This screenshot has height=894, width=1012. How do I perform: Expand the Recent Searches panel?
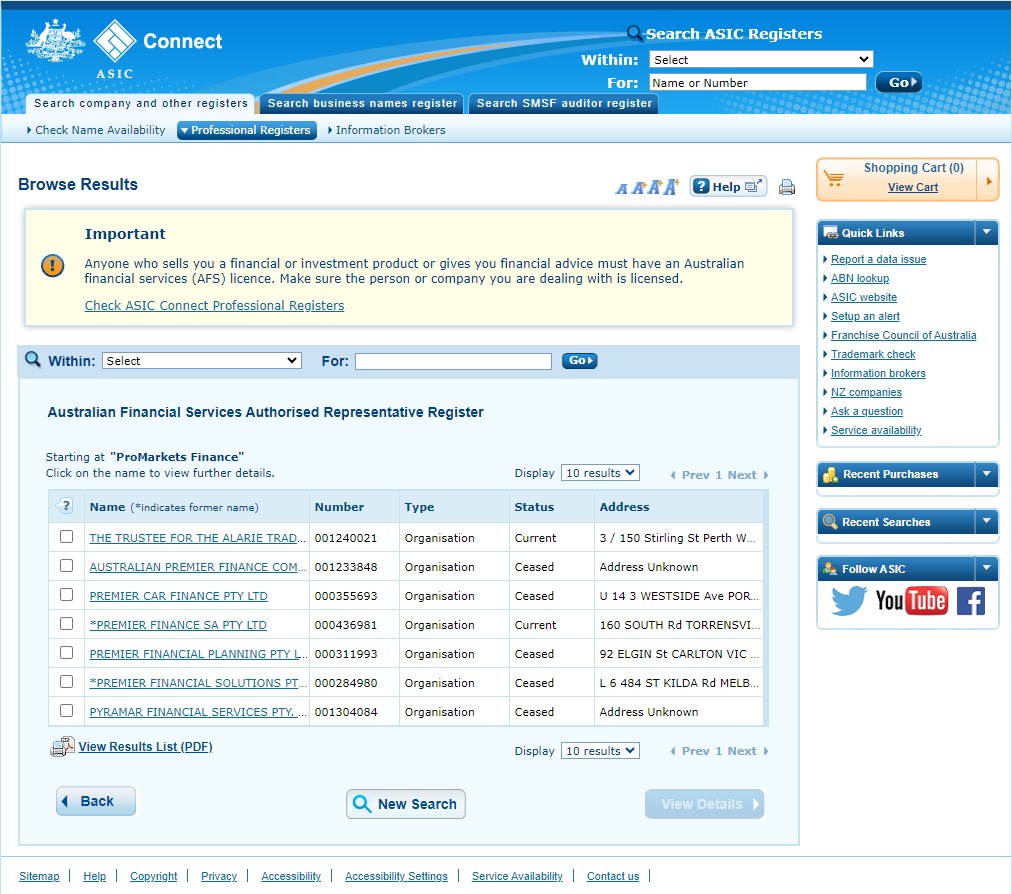point(986,522)
